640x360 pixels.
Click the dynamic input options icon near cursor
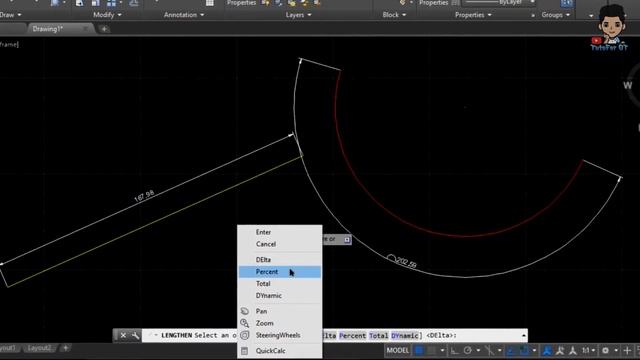tap(347, 240)
